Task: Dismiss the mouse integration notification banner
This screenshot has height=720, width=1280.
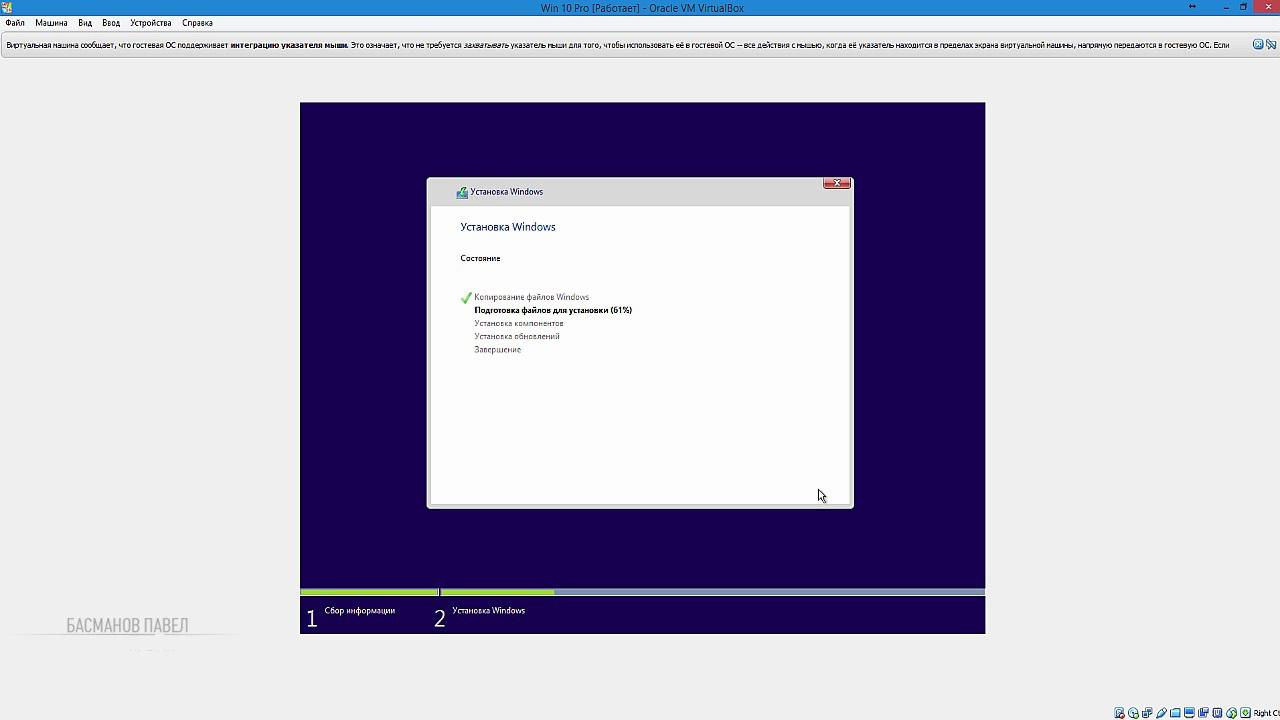Action: [1258, 44]
